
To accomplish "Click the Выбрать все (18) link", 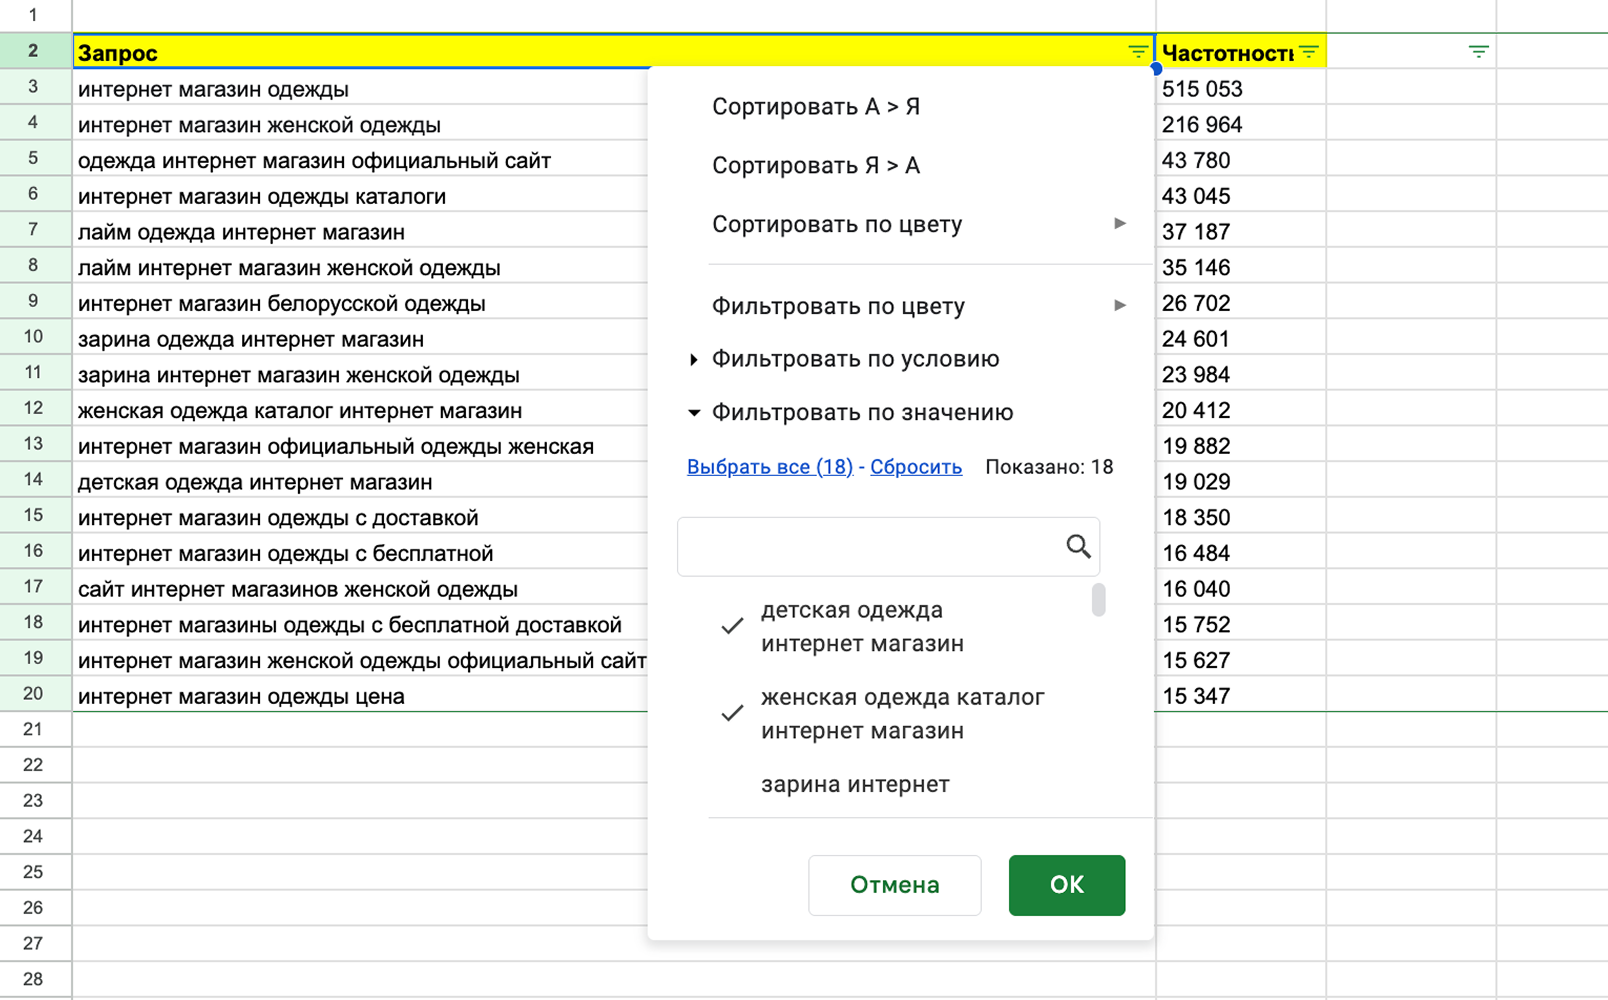I will tap(766, 466).
